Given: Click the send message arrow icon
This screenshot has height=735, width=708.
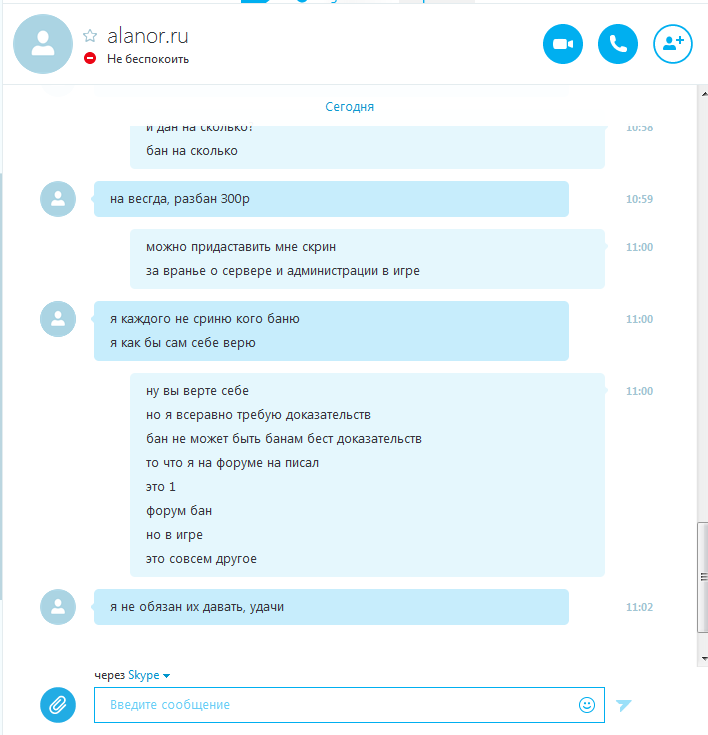Looking at the screenshot, I should (624, 705).
